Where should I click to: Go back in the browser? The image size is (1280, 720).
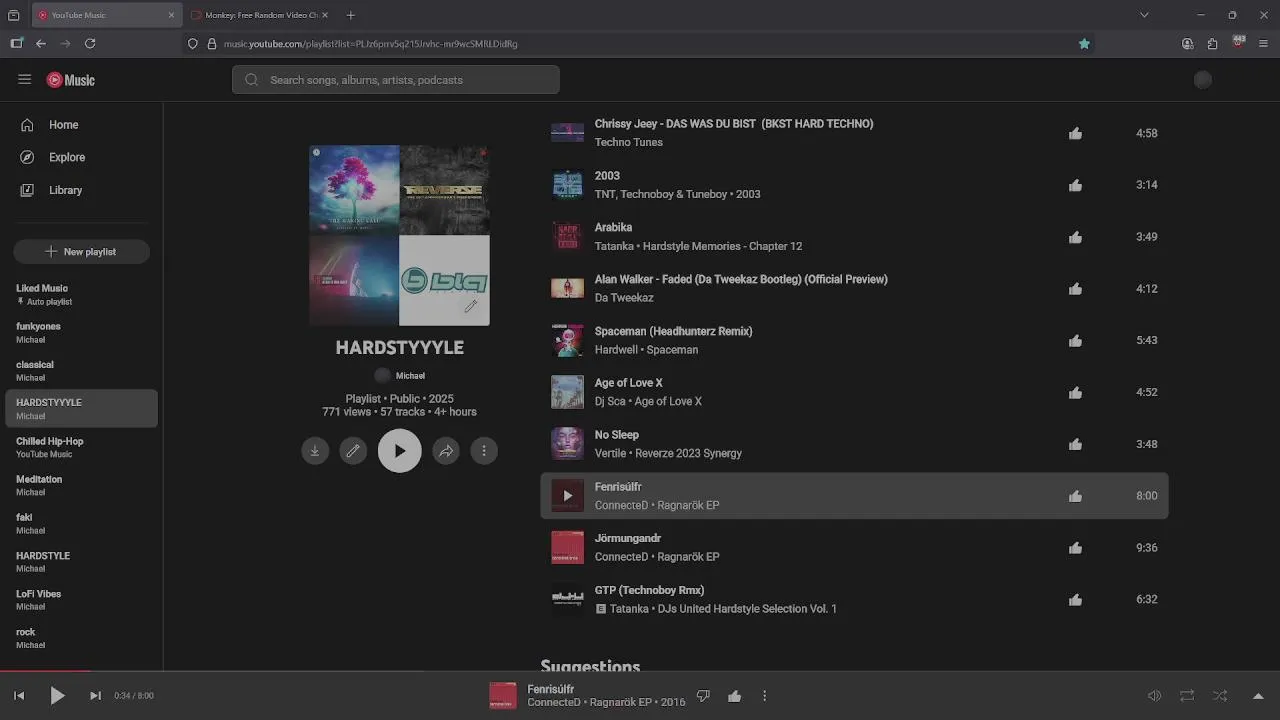tap(41, 44)
